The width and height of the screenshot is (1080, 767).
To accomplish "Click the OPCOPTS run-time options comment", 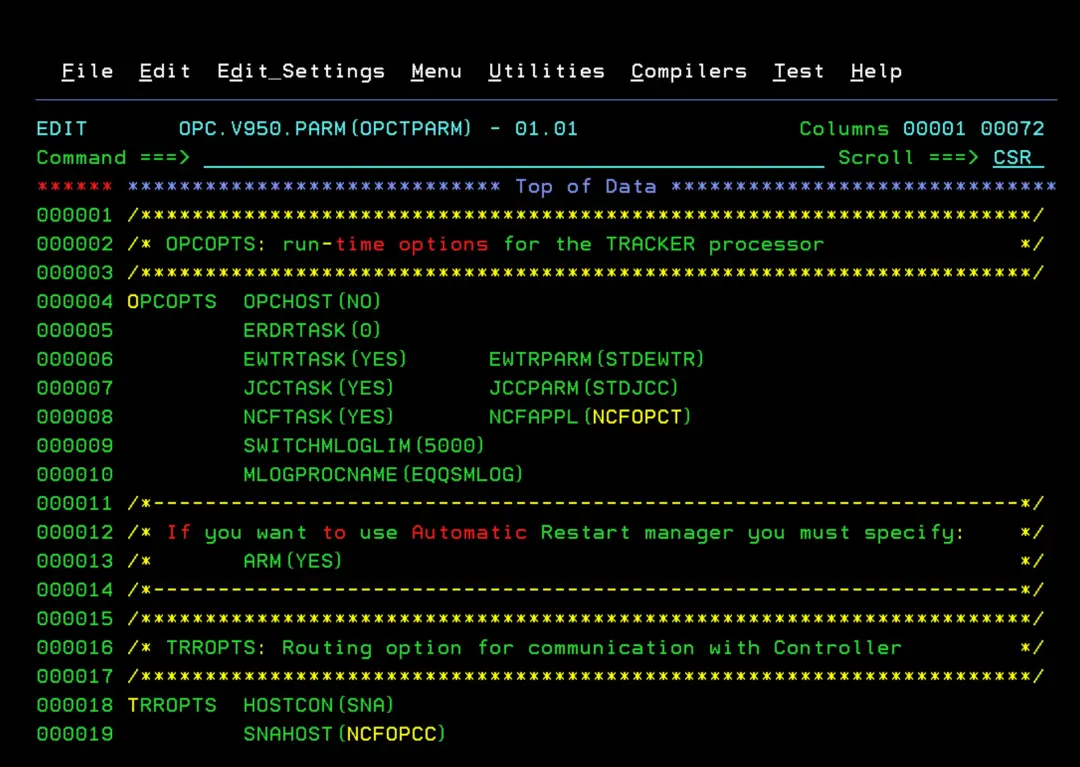I will [x=495, y=244].
